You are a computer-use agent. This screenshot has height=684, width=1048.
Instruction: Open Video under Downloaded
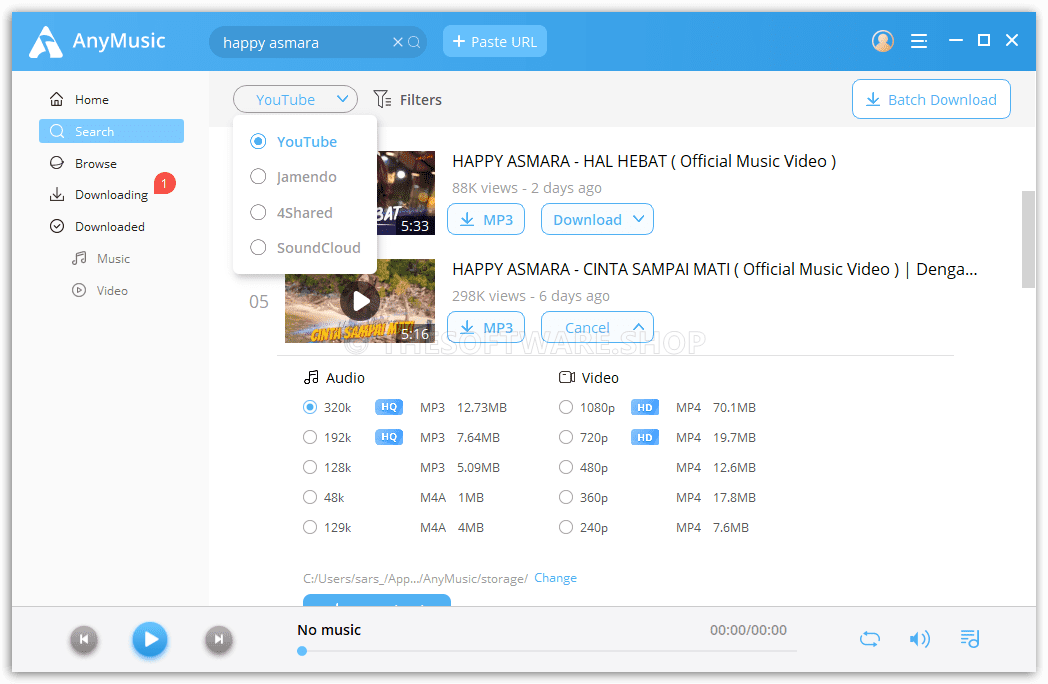click(x=100, y=291)
